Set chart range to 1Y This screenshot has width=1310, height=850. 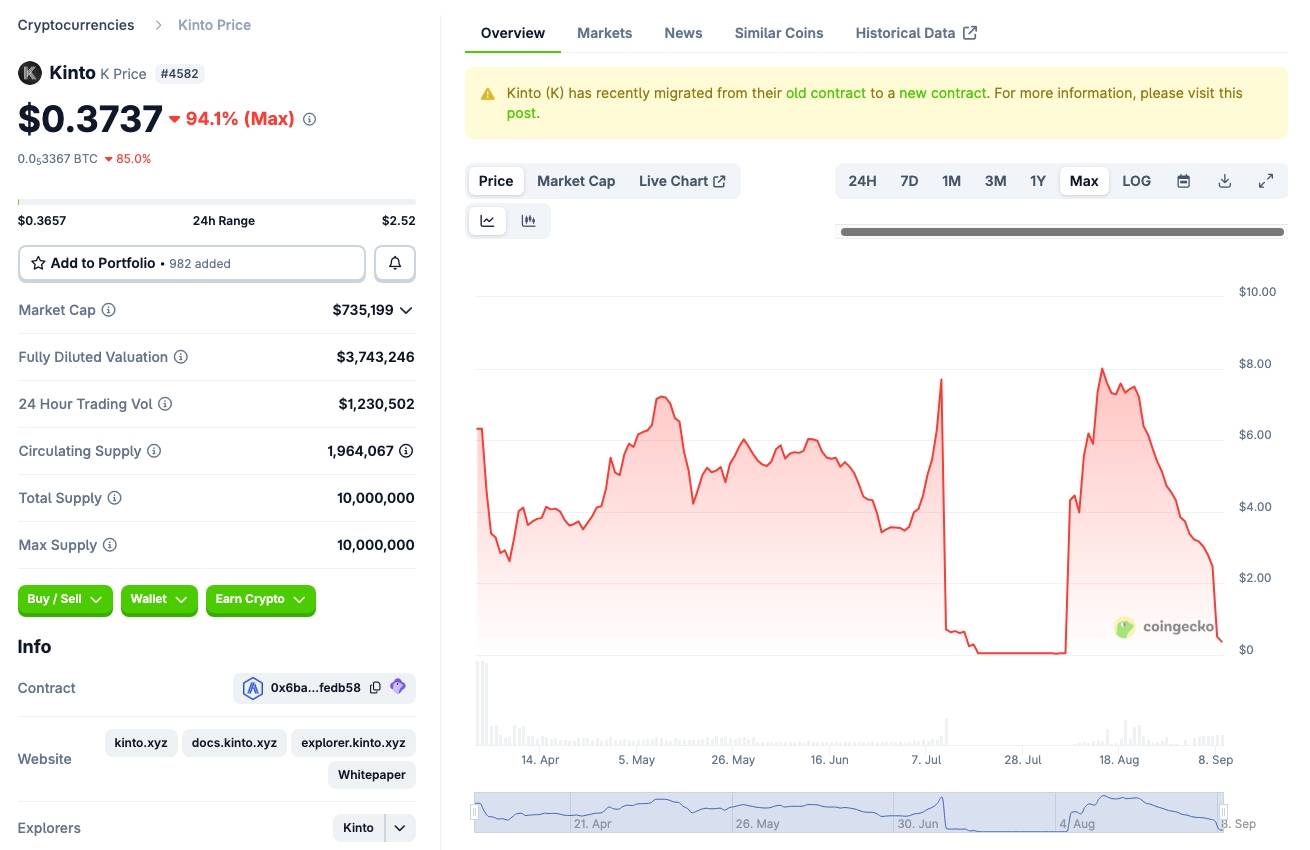coord(1038,181)
